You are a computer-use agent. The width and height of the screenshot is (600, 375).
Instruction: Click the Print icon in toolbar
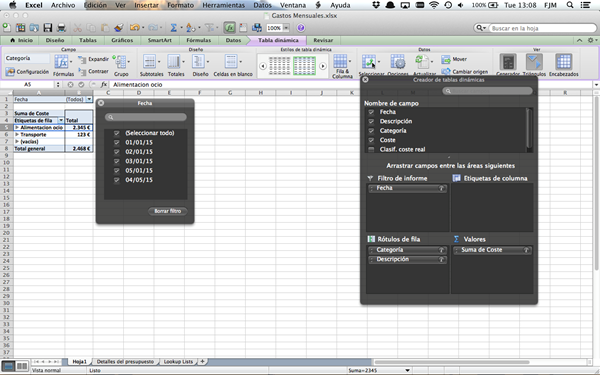pyautogui.click(x=61, y=28)
